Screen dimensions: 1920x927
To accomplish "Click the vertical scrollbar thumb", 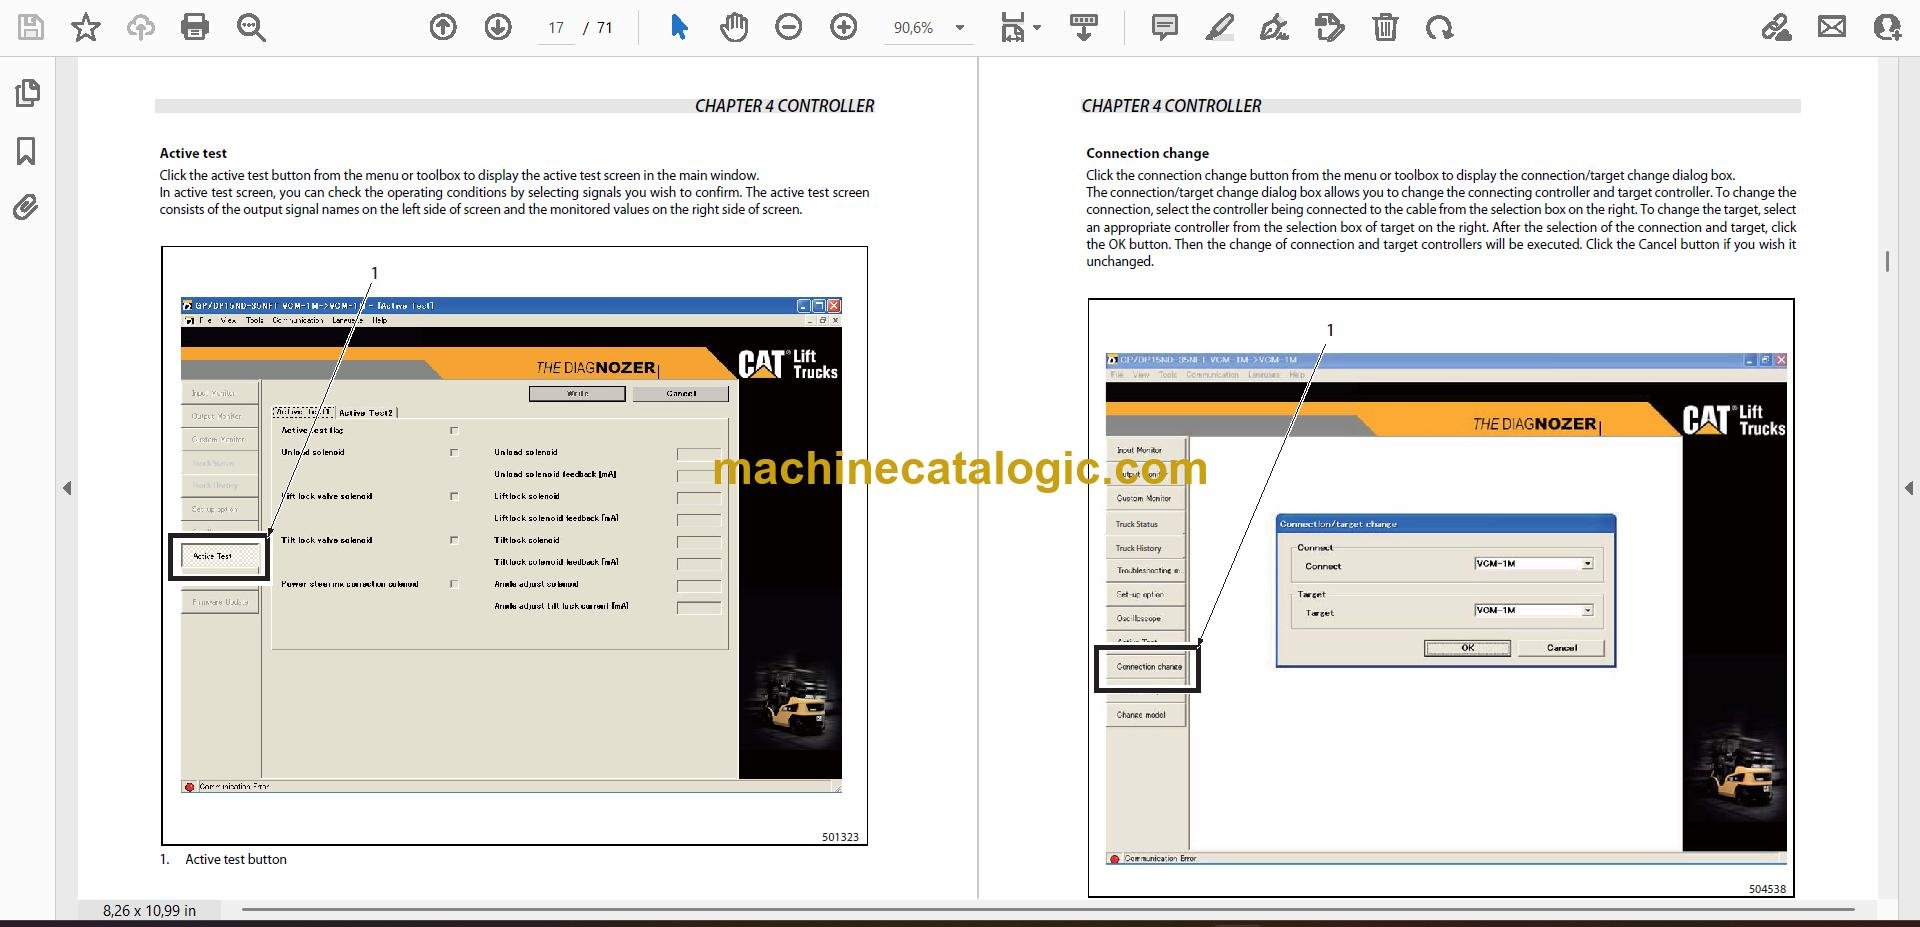I will tap(1887, 261).
